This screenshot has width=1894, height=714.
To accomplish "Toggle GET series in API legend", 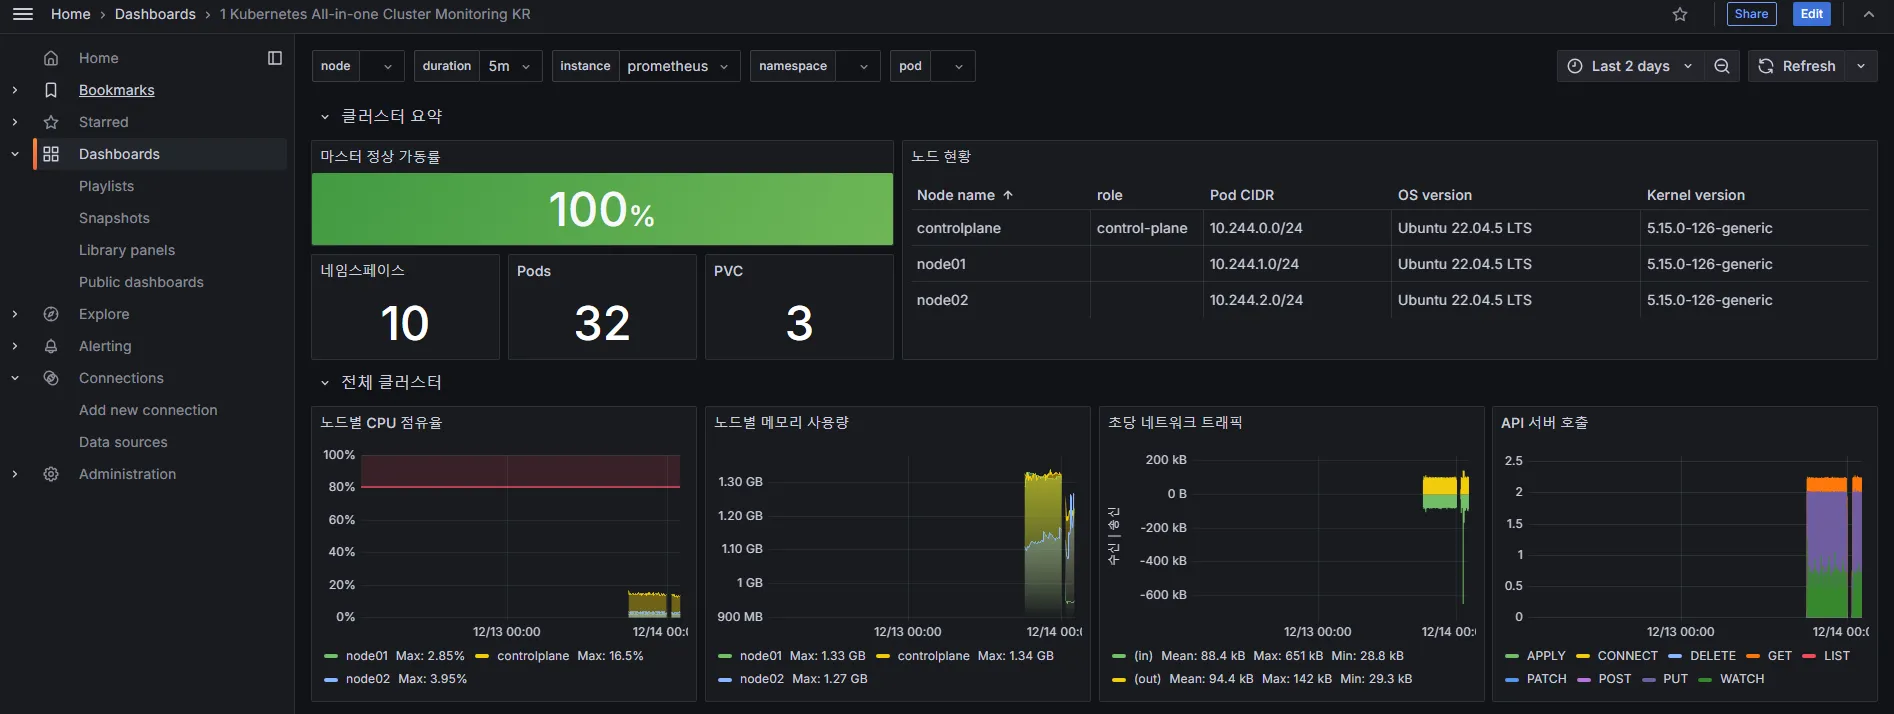I will (x=1779, y=656).
